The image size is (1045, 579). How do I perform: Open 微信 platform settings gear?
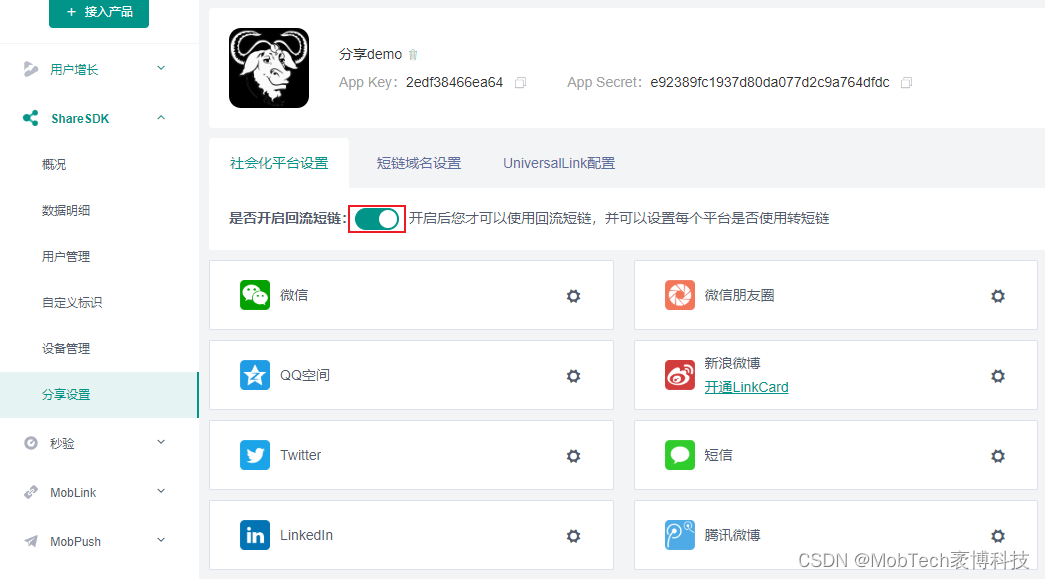[x=573, y=295]
